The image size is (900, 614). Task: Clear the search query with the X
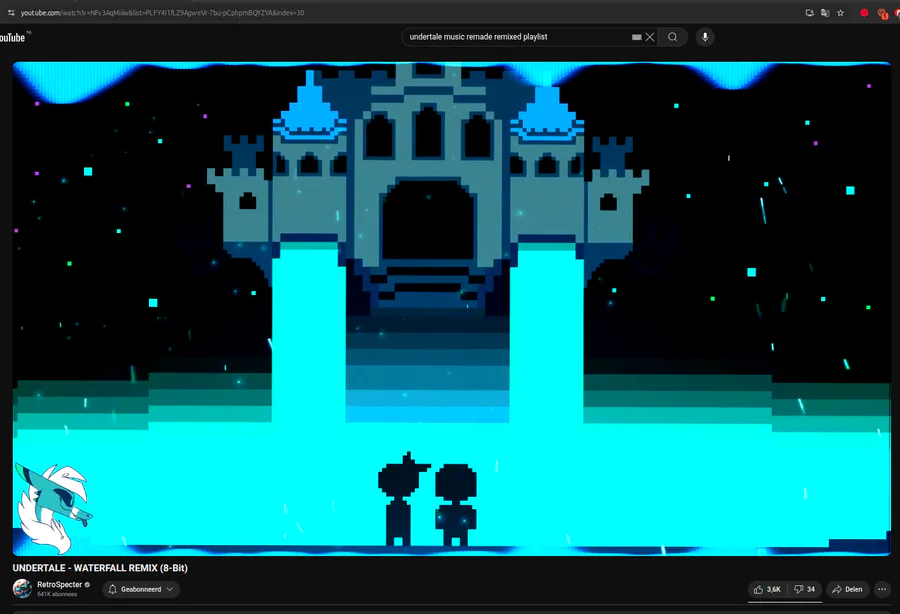tap(650, 37)
